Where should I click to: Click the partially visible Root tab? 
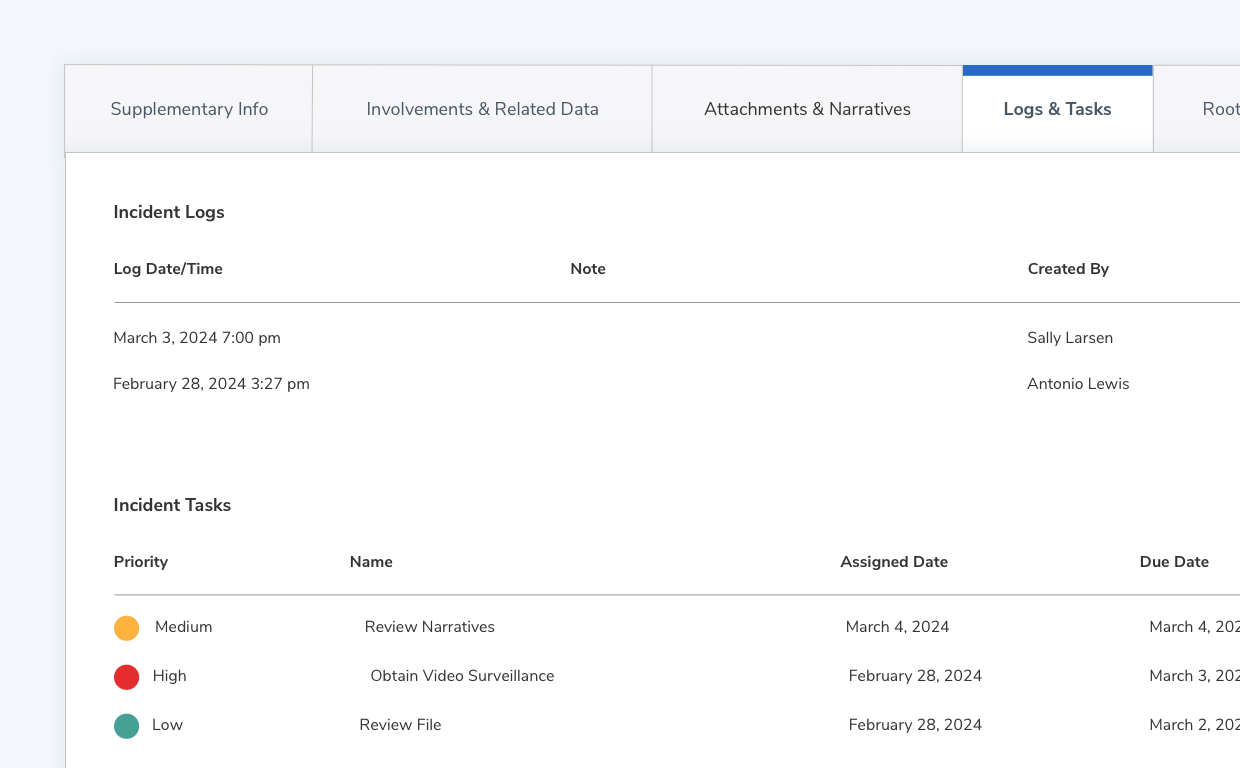(1210, 109)
